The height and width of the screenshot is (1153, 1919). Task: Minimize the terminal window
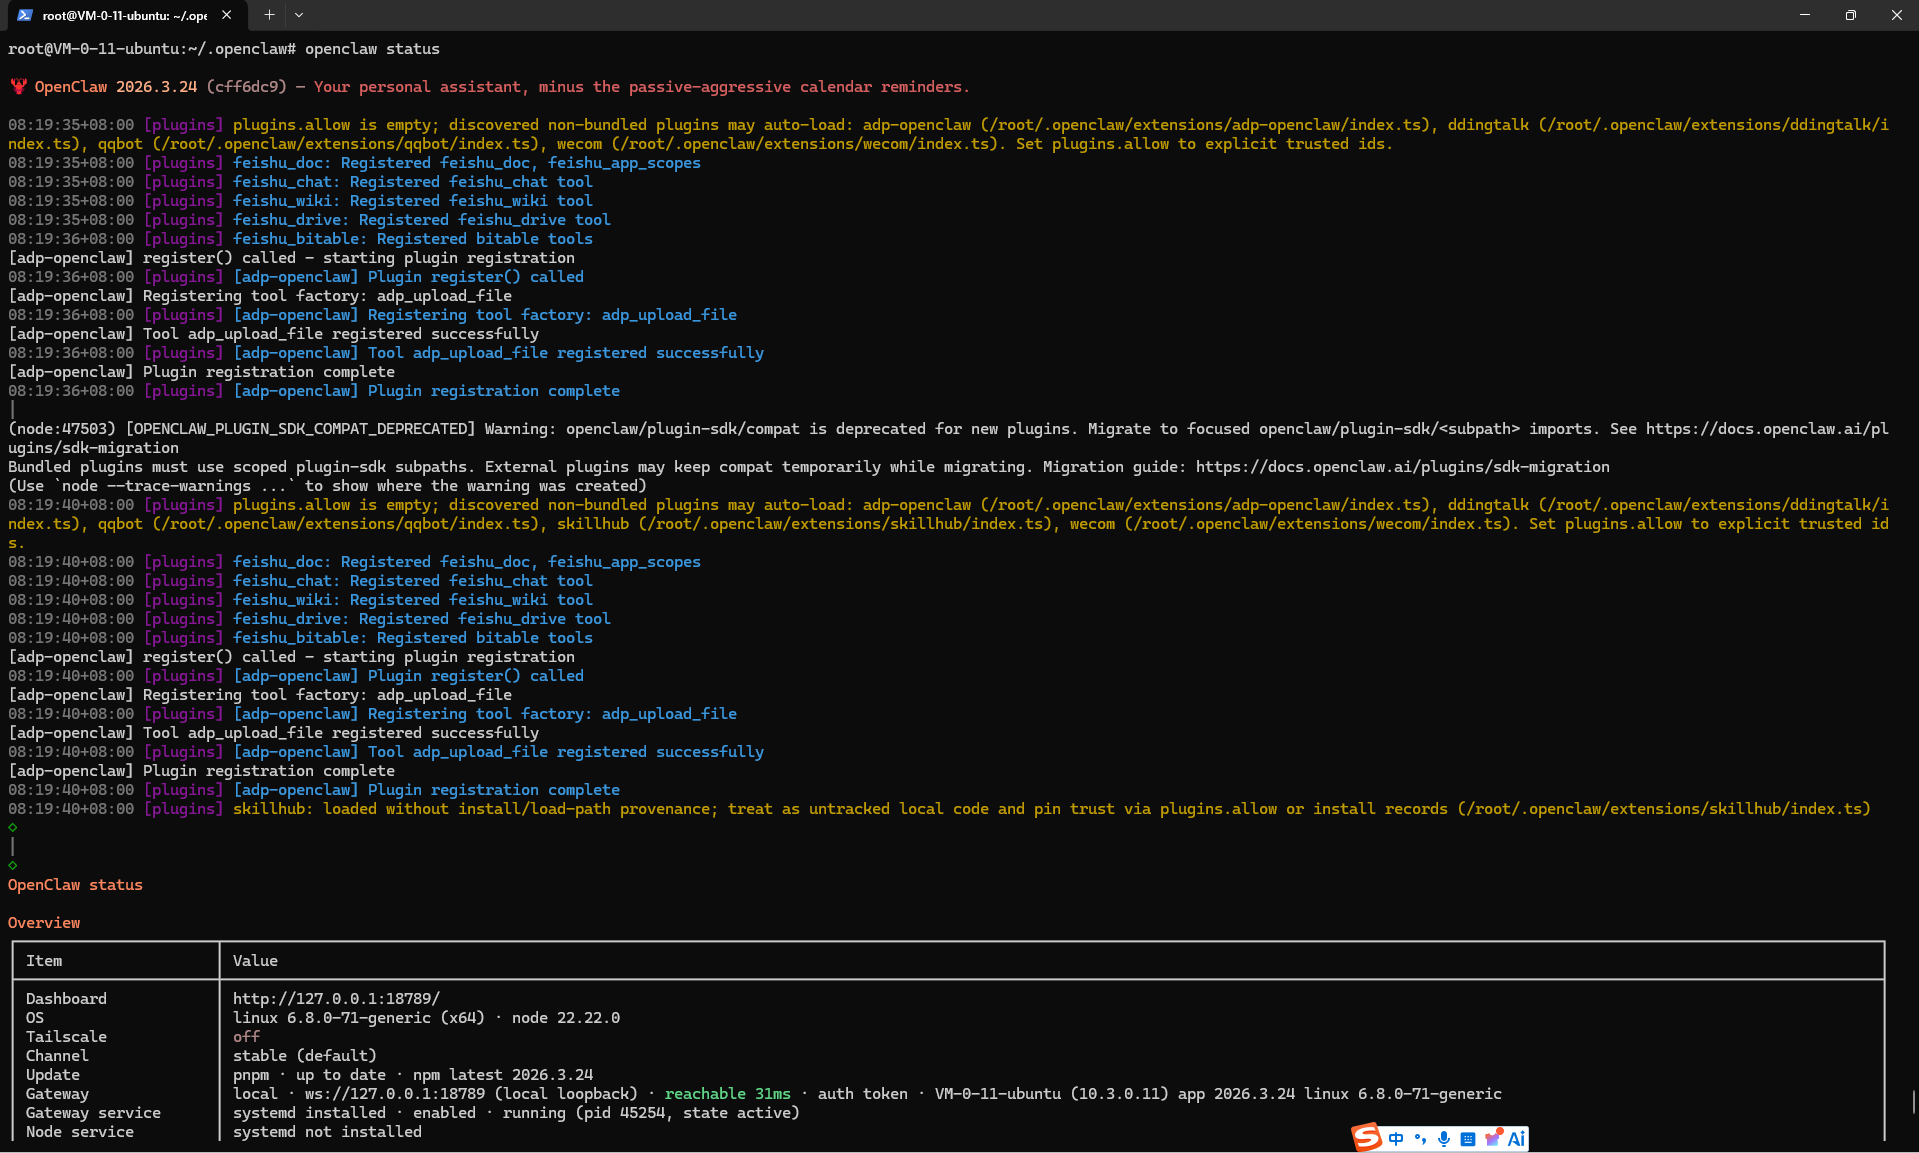click(x=1805, y=15)
